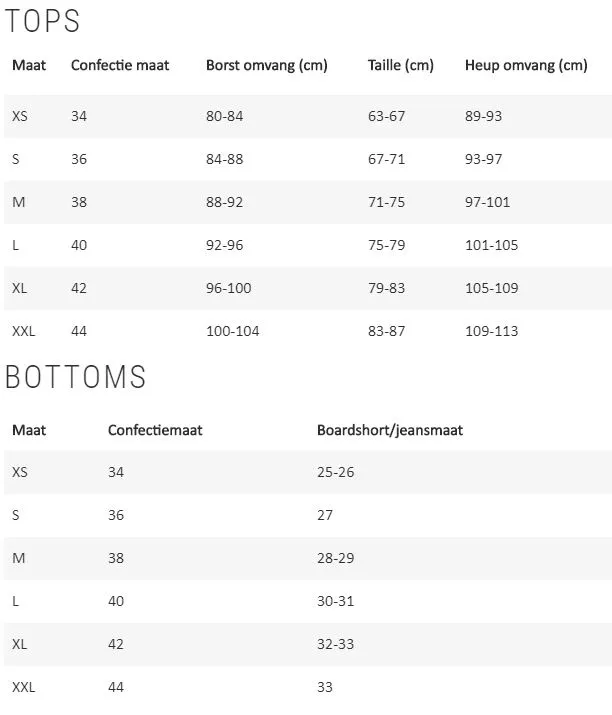Select the Taille (cm) column header

point(401,65)
